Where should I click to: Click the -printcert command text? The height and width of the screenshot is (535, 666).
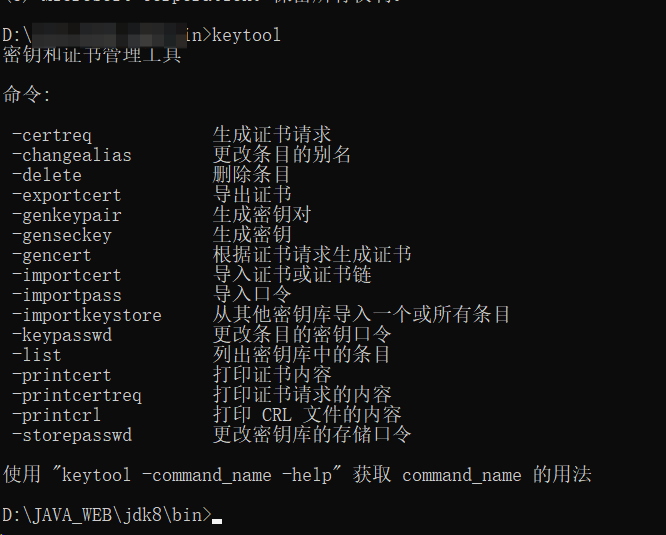[x=62, y=375]
